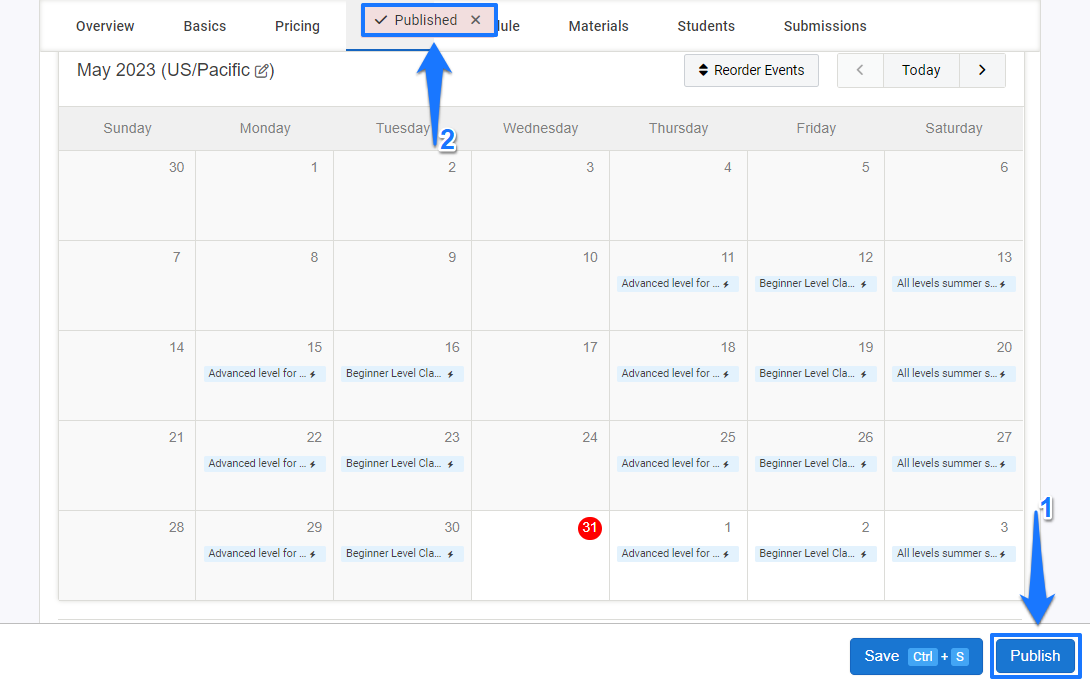Jump to Today in calendar
Image resolution: width=1090 pixels, height=687 pixels.
click(921, 70)
